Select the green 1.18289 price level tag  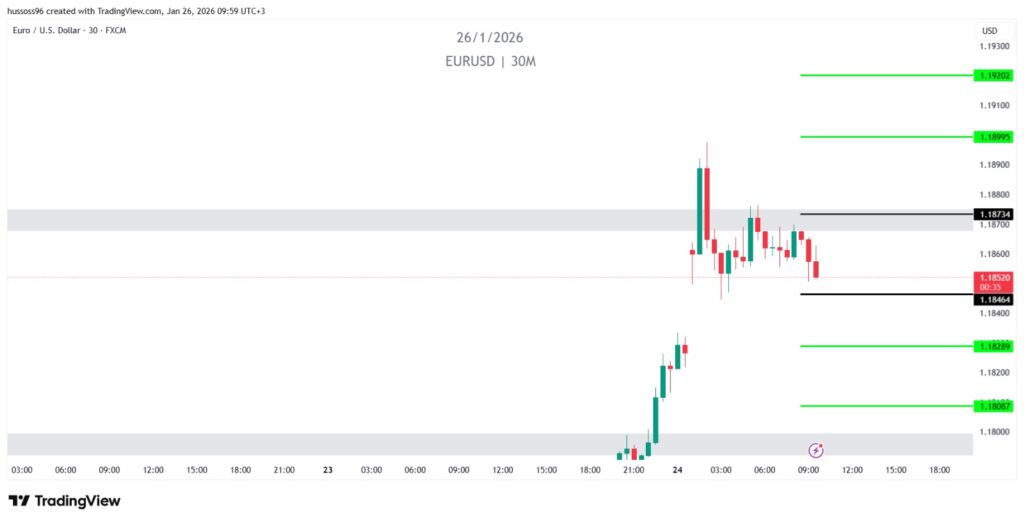993,346
